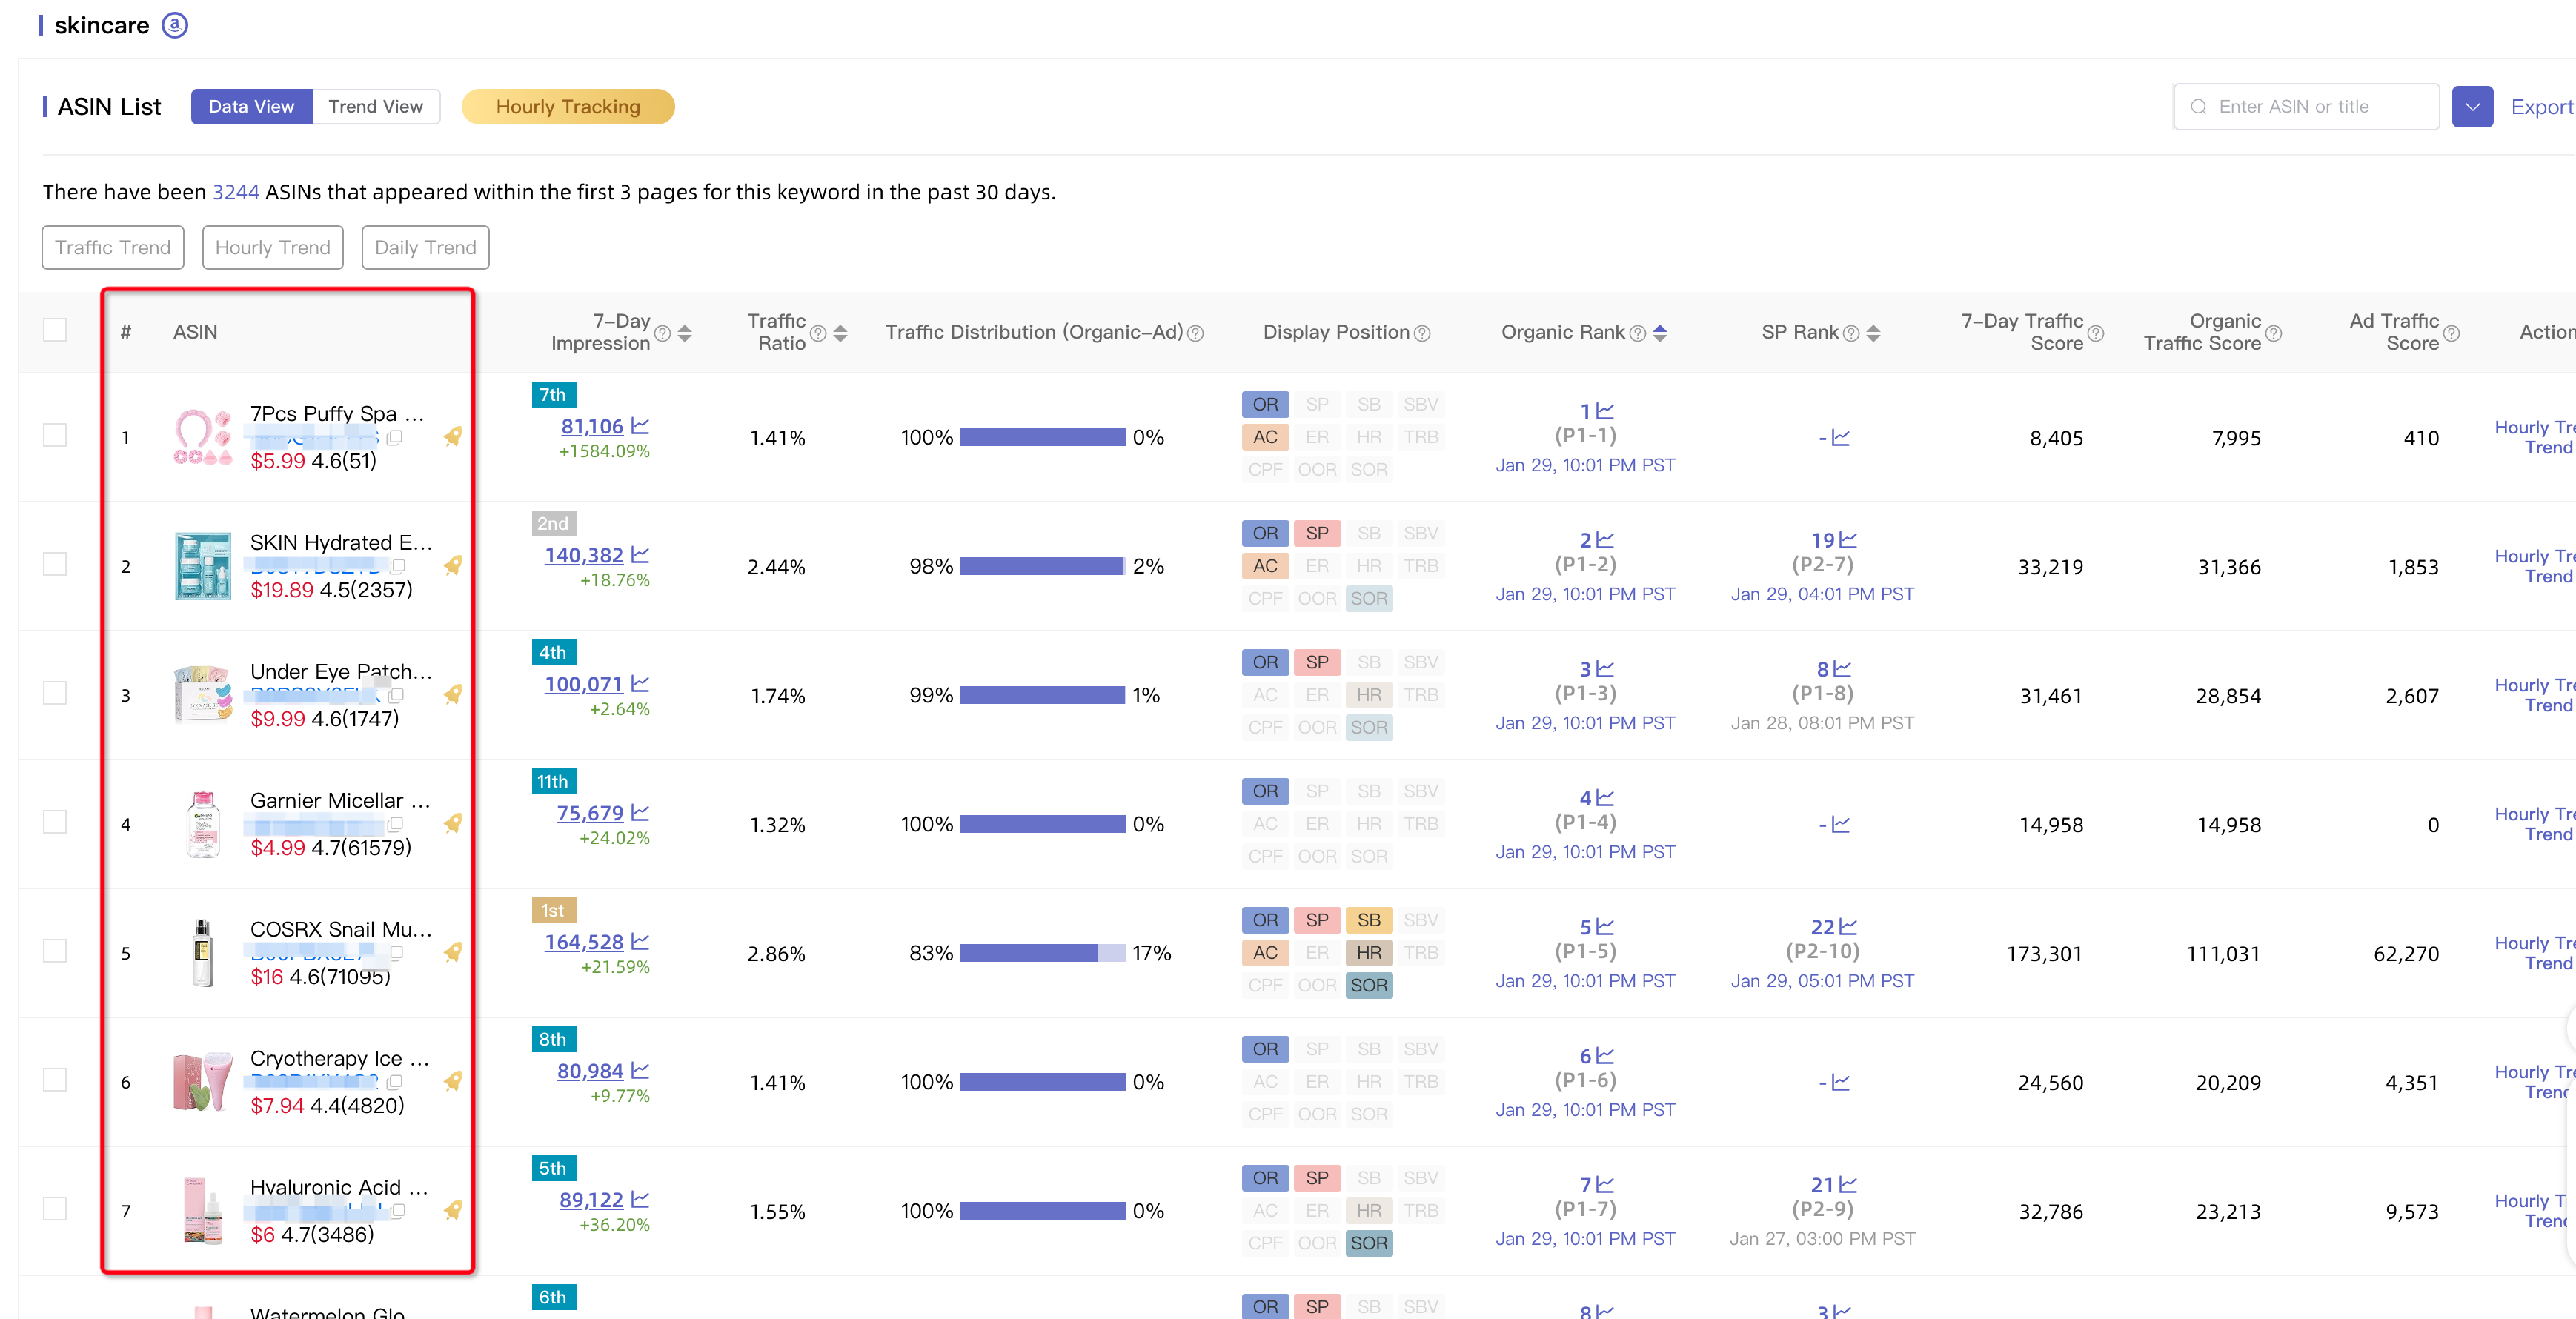2576x1319 pixels.
Task: Open trend chart icon beside 140,382 impressions
Action: (x=641, y=555)
